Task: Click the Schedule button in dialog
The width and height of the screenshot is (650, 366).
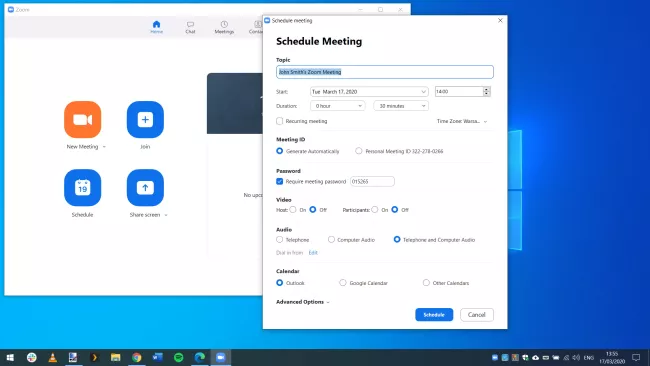Action: tap(434, 315)
